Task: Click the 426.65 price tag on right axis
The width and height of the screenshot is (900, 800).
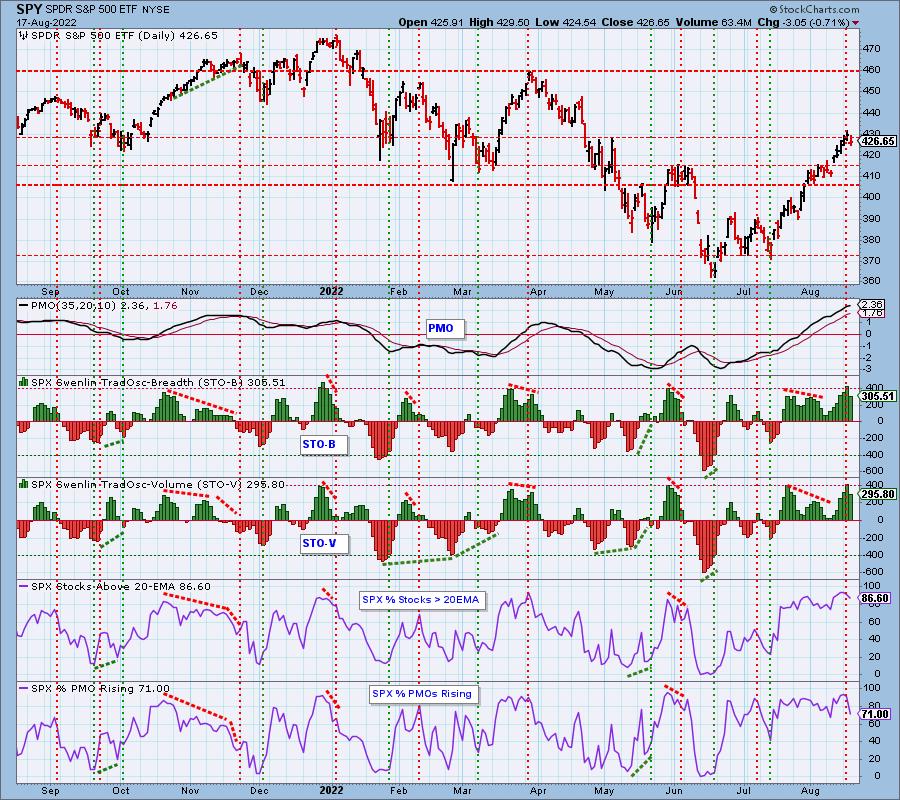Action: [878, 141]
